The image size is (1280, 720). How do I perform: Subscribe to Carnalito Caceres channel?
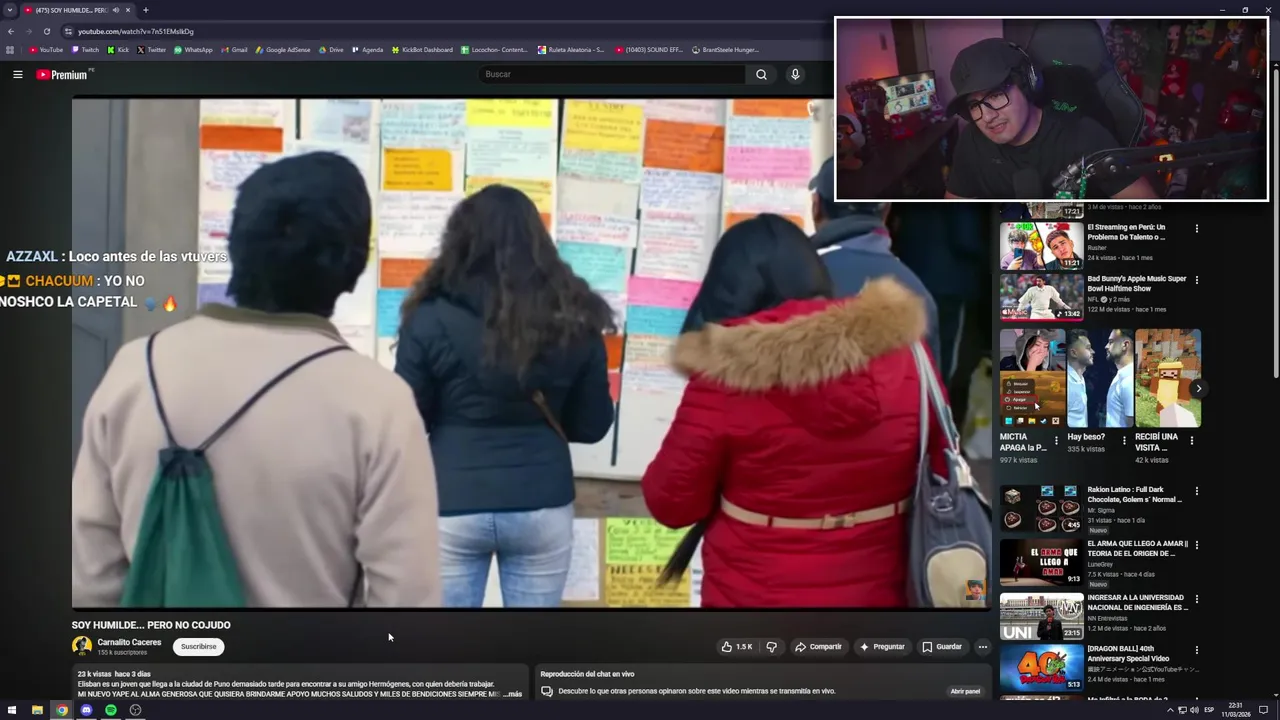point(198,646)
